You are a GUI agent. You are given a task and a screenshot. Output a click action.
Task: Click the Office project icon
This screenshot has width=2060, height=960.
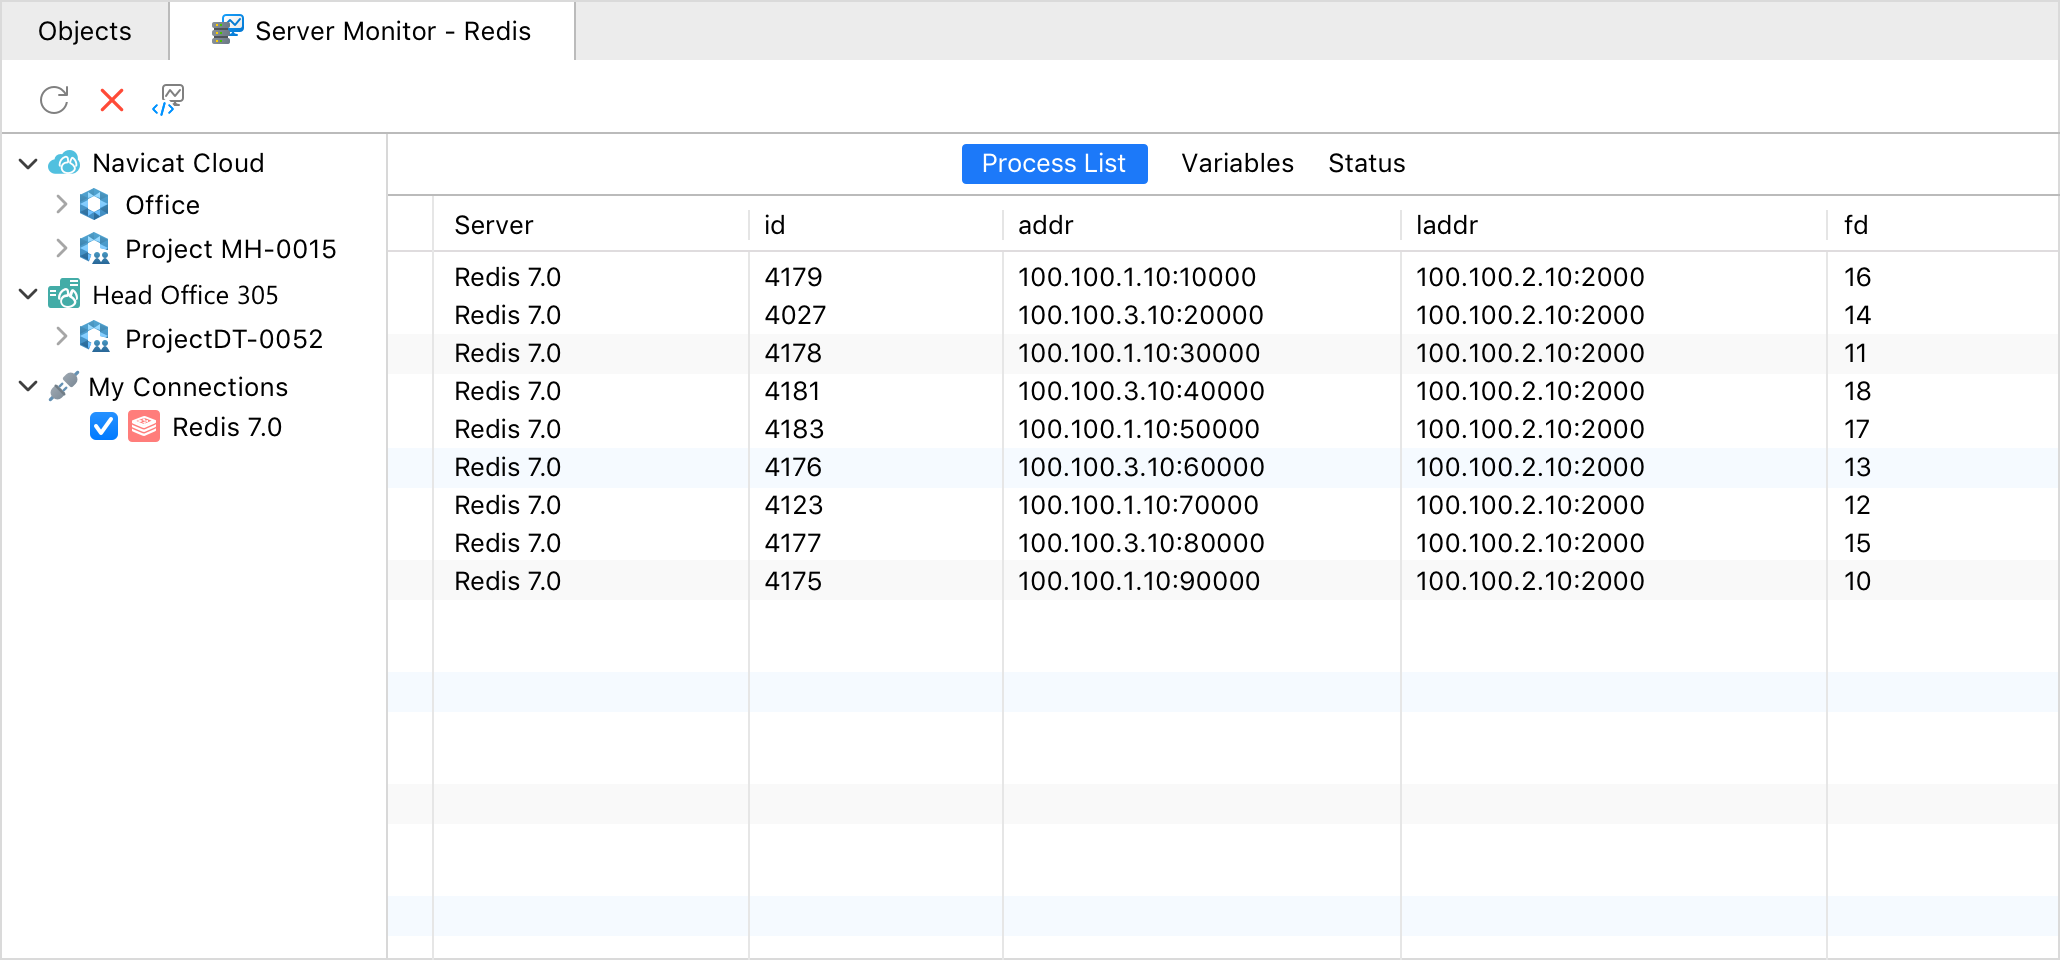[x=94, y=205]
